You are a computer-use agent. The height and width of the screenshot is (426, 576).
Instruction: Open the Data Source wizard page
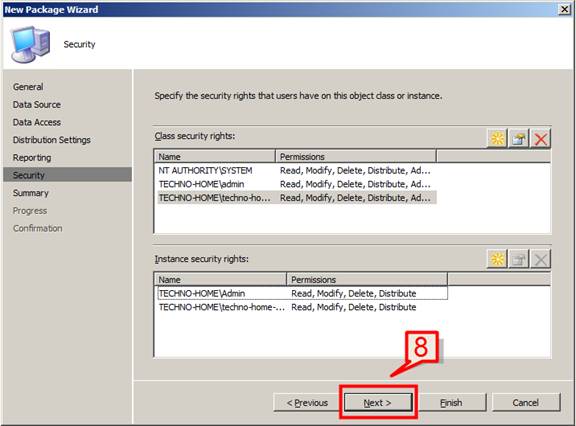pyautogui.click(x=37, y=105)
